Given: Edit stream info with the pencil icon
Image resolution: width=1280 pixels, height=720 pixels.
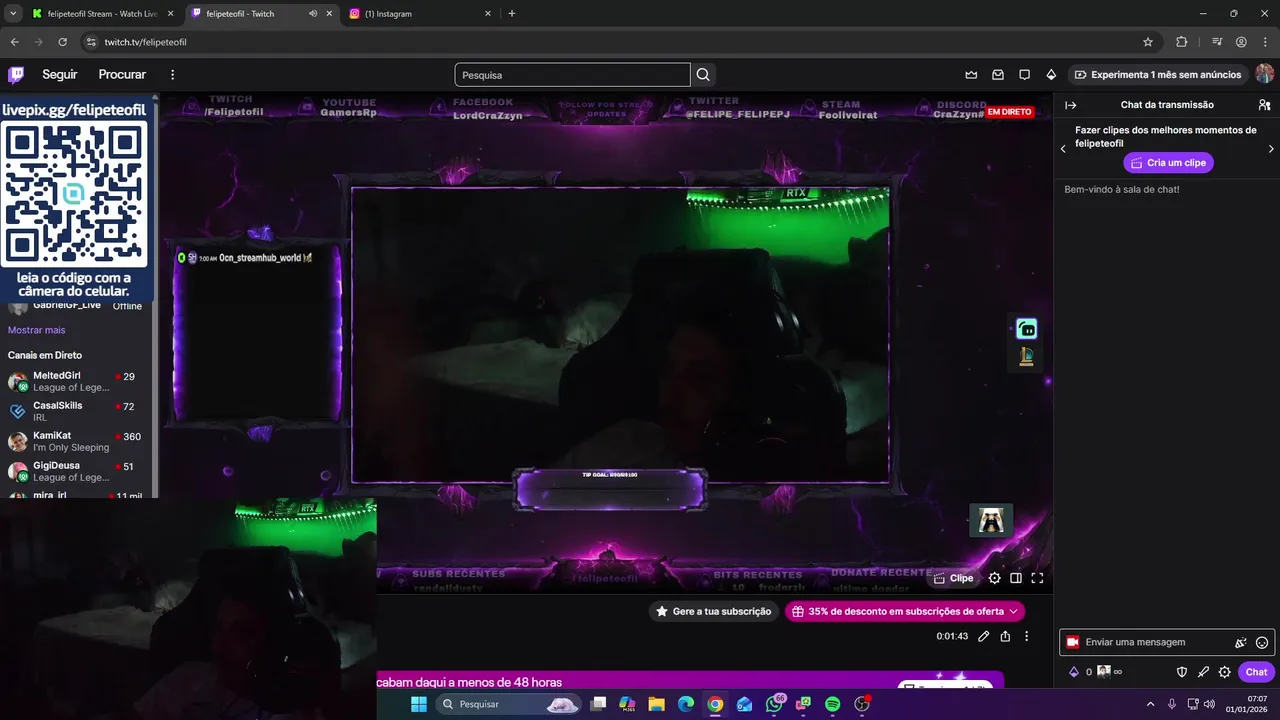Looking at the screenshot, I should click(x=984, y=636).
